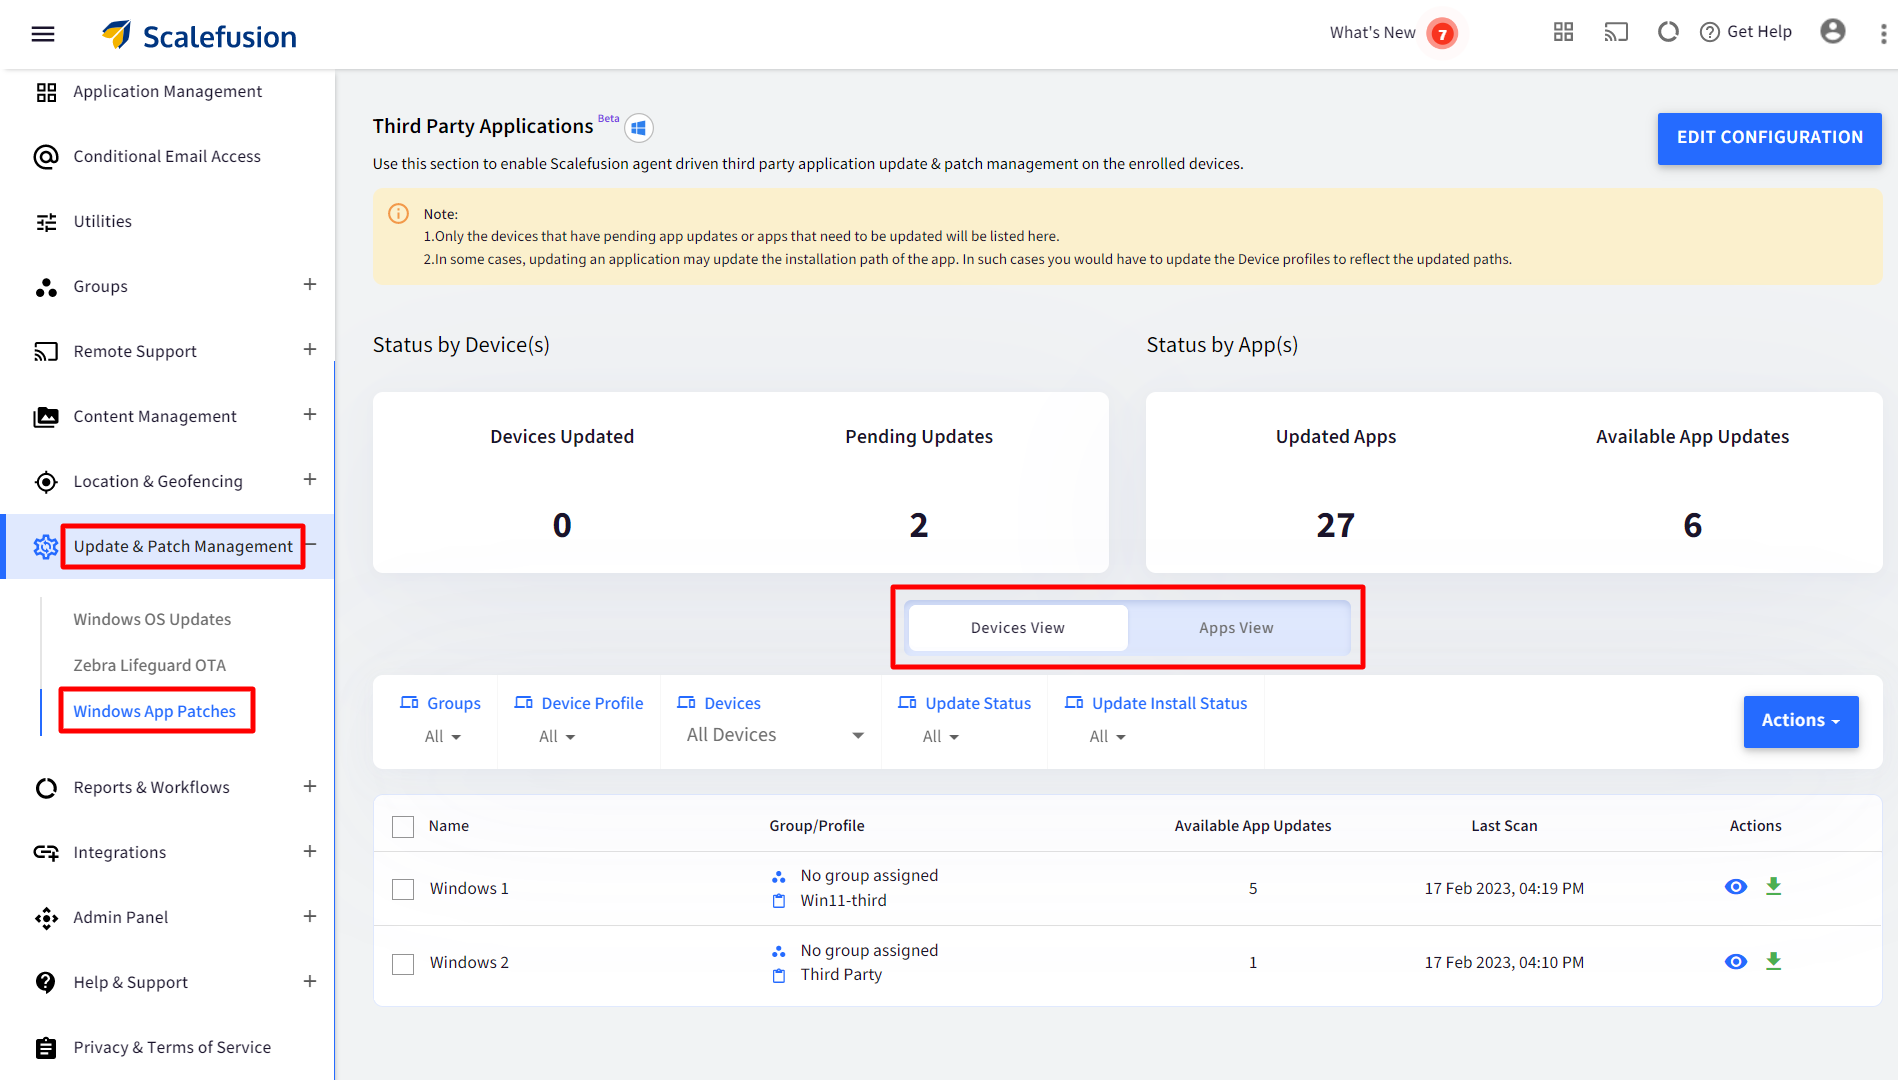Image resolution: width=1898 pixels, height=1080 pixels.
Task: Open the hamburger navigation menu
Action: point(43,34)
